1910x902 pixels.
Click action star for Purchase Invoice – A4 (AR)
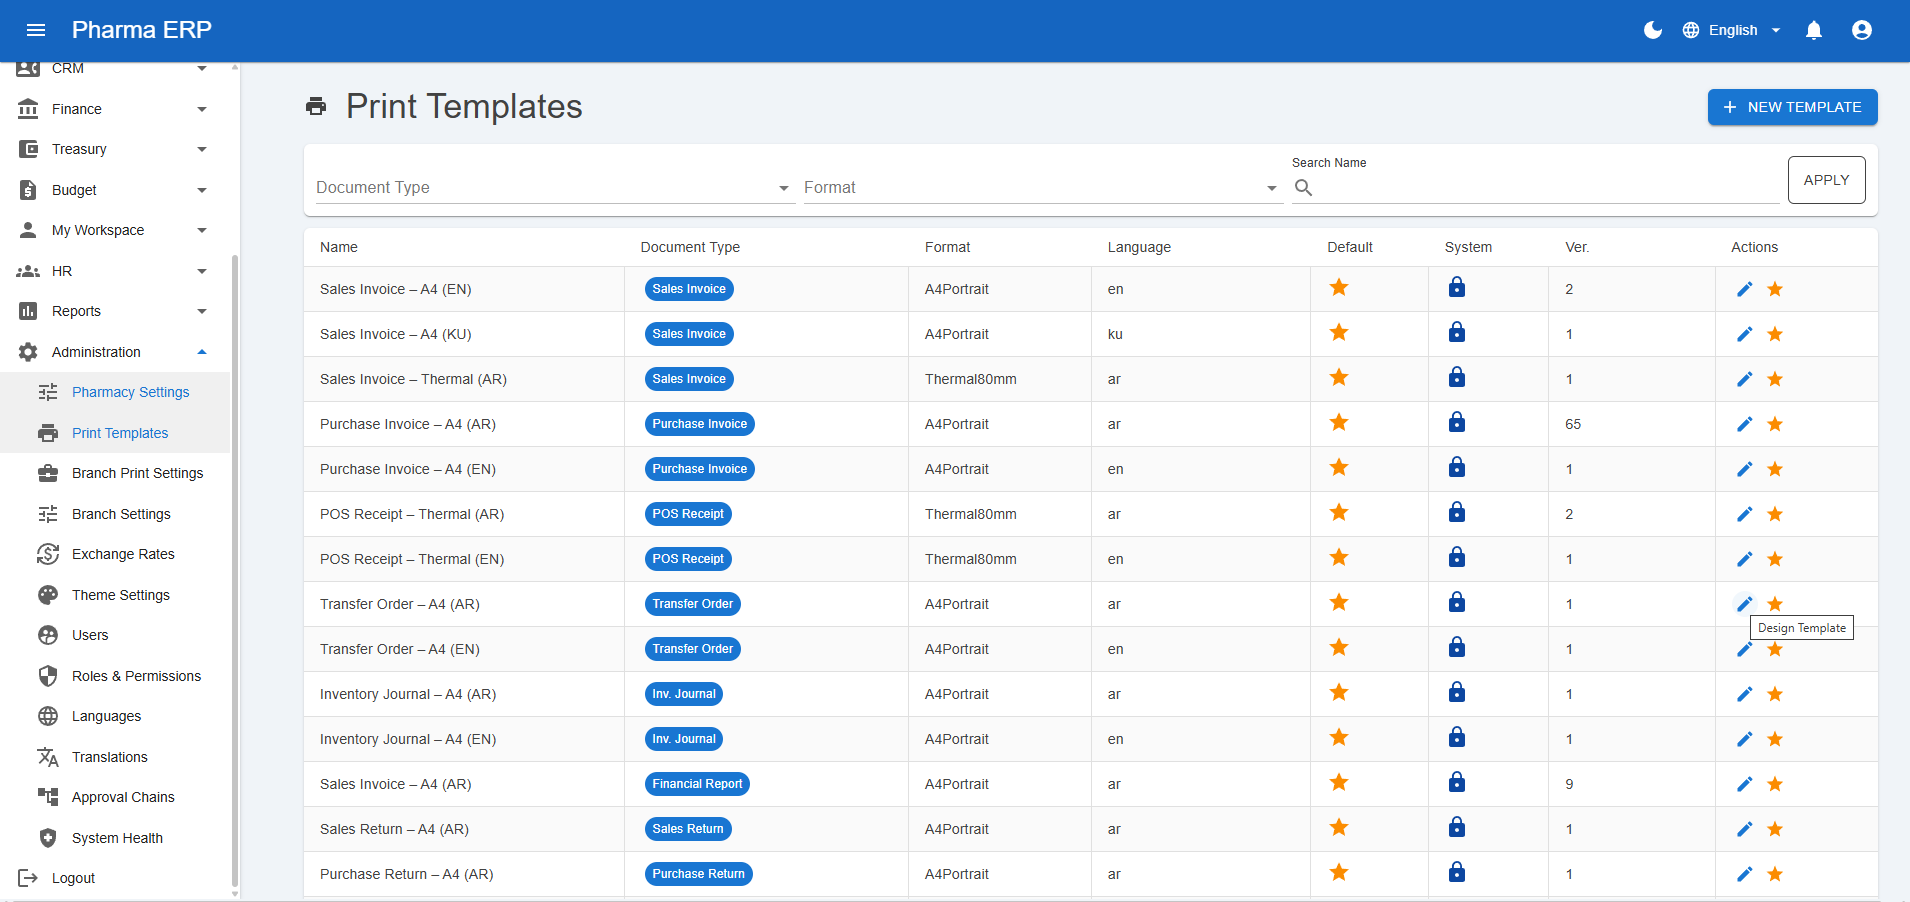click(1775, 424)
